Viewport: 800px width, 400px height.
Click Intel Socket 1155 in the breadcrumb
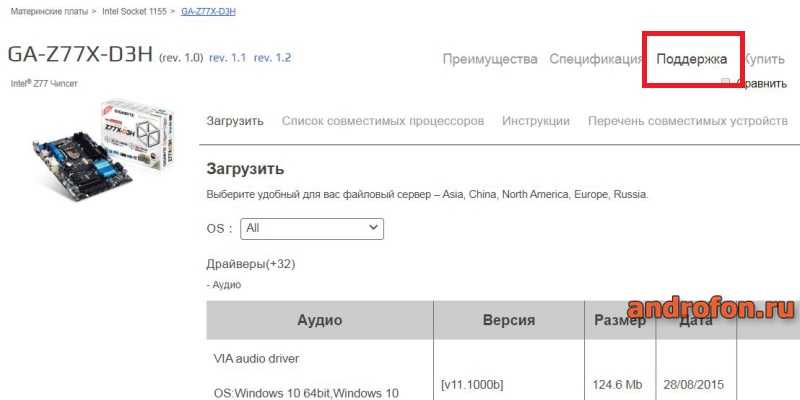click(x=134, y=11)
